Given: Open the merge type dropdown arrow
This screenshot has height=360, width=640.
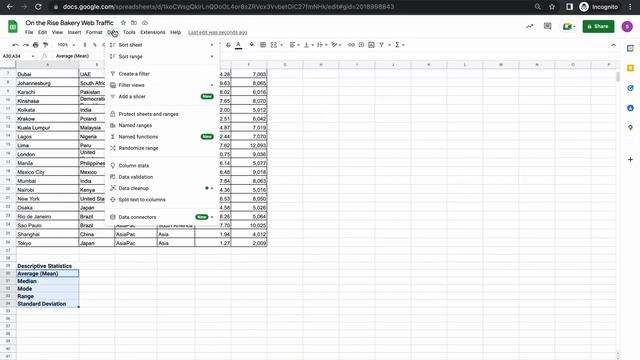Looking at the screenshot, I should click(x=281, y=45).
